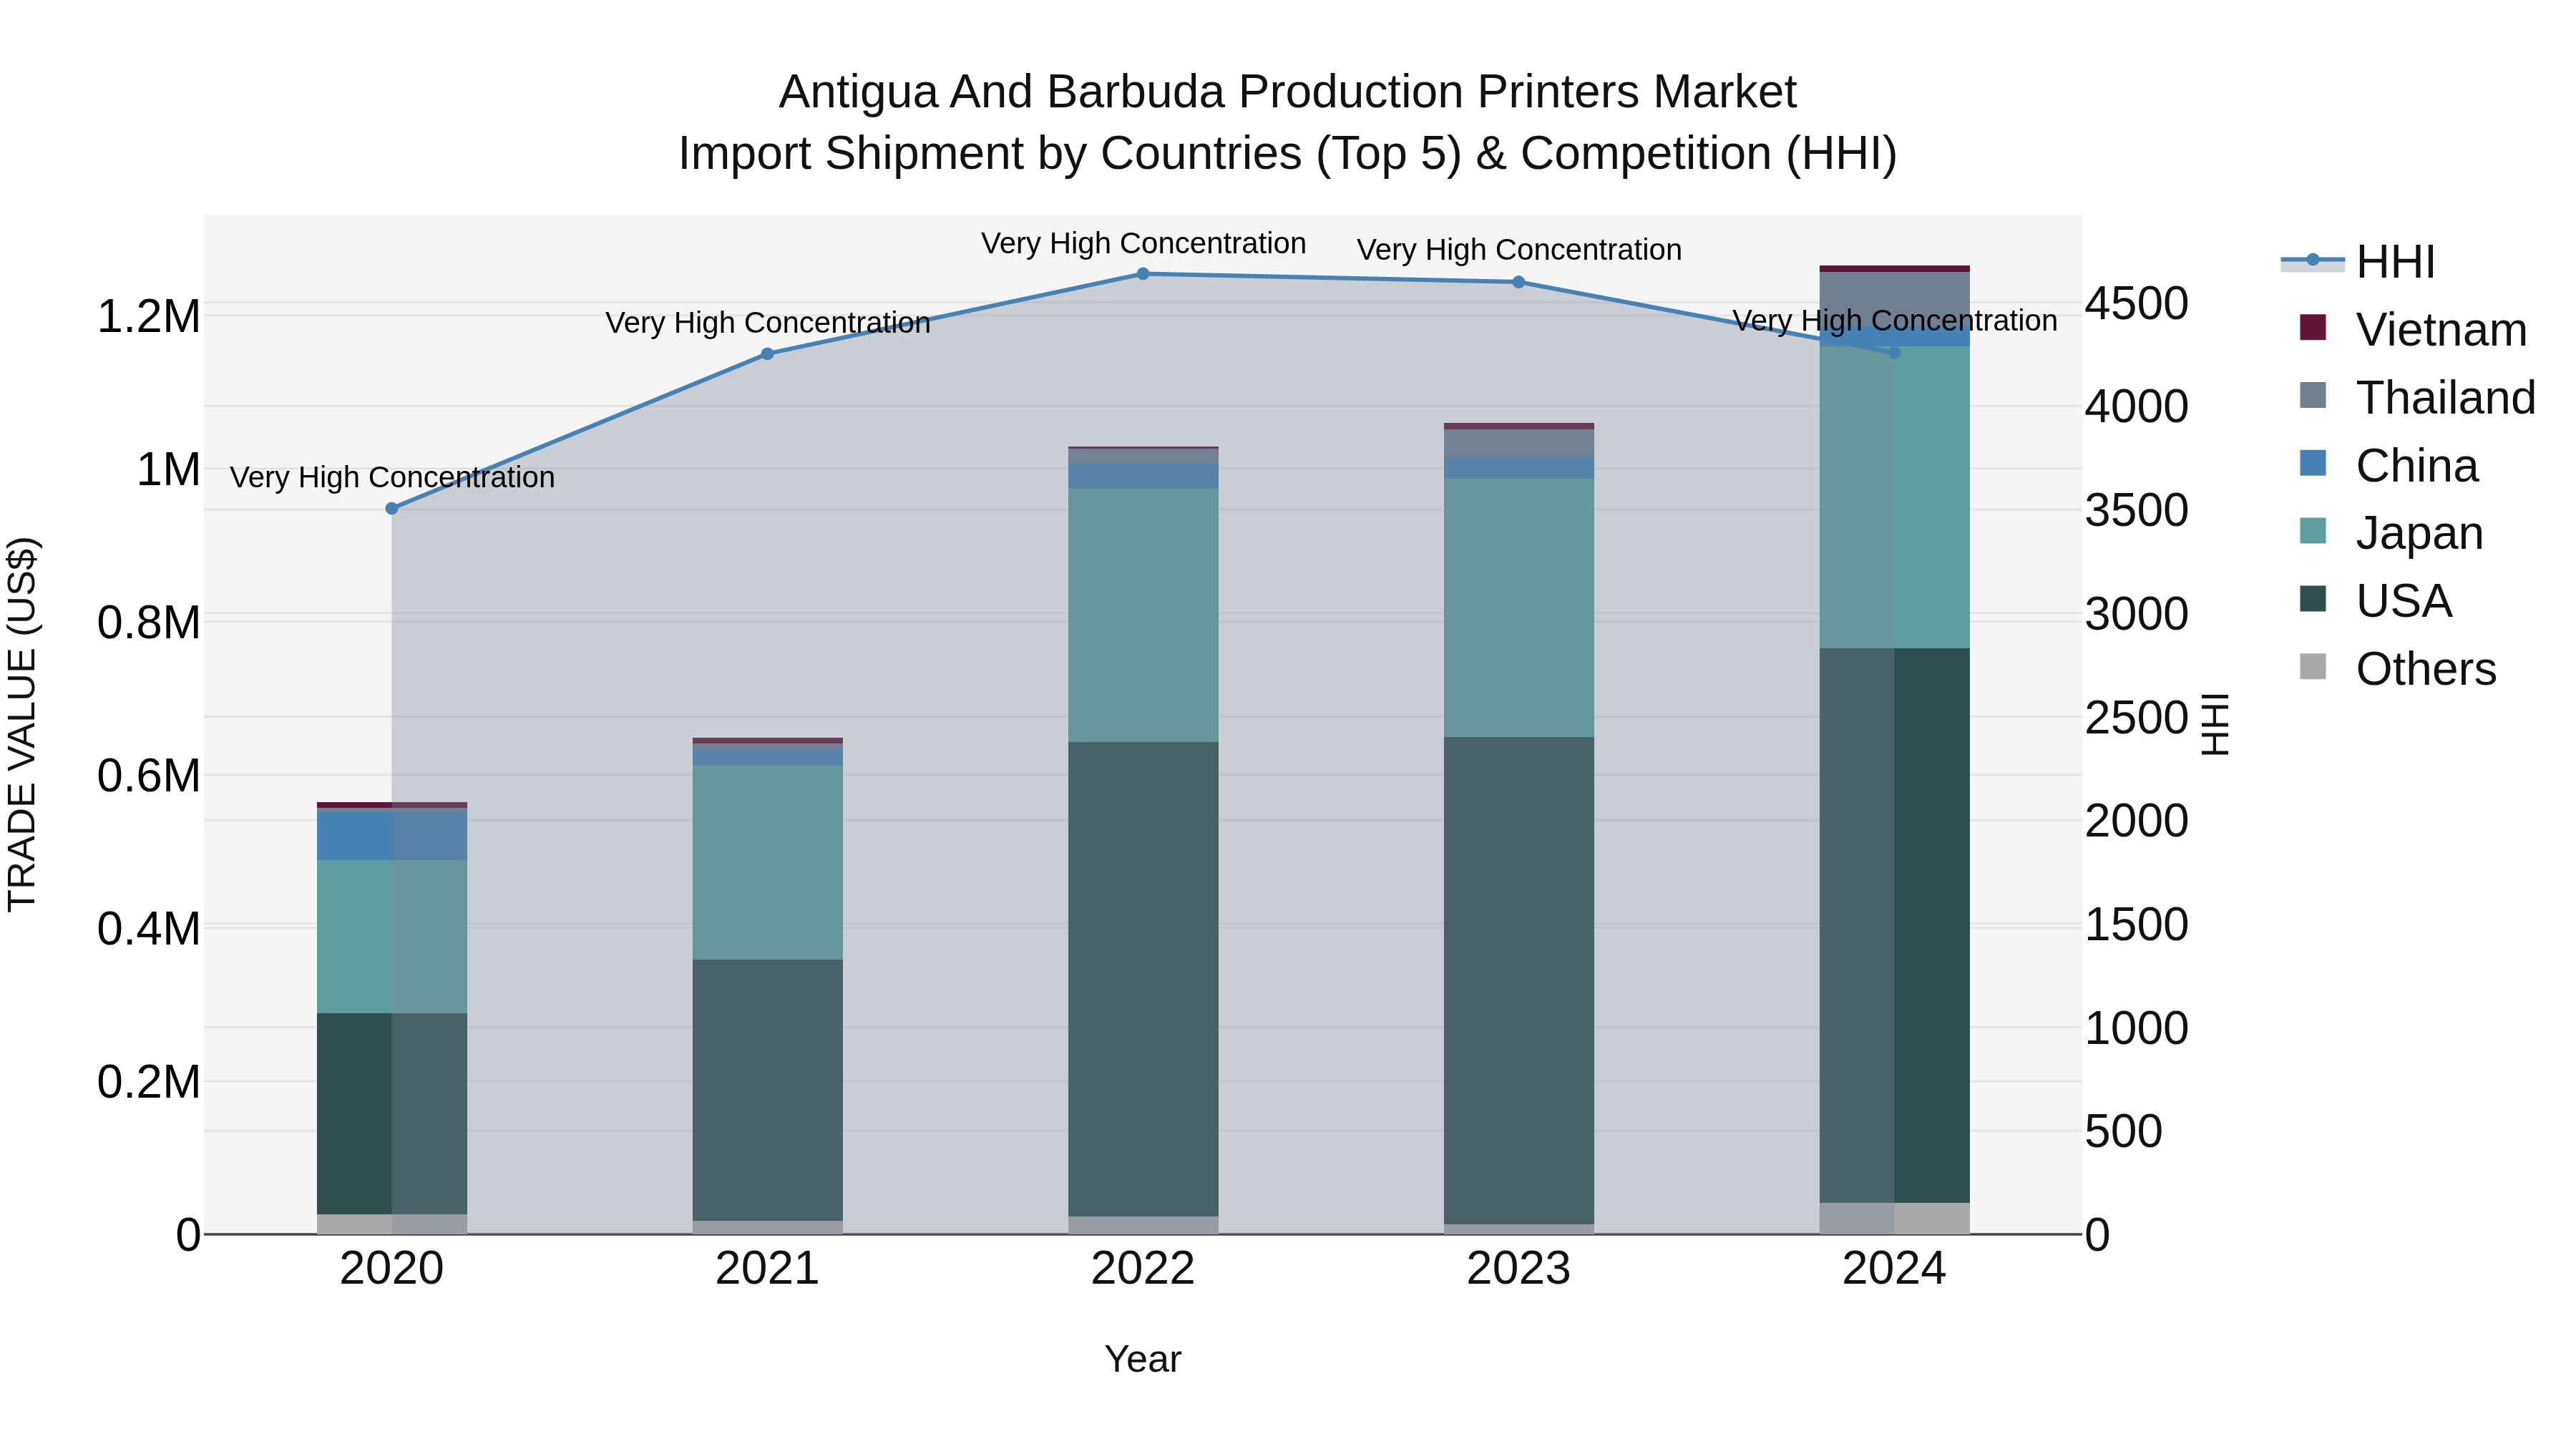Click the Japan bar segment for 2021
The width and height of the screenshot is (2576, 1449).
tap(767, 863)
